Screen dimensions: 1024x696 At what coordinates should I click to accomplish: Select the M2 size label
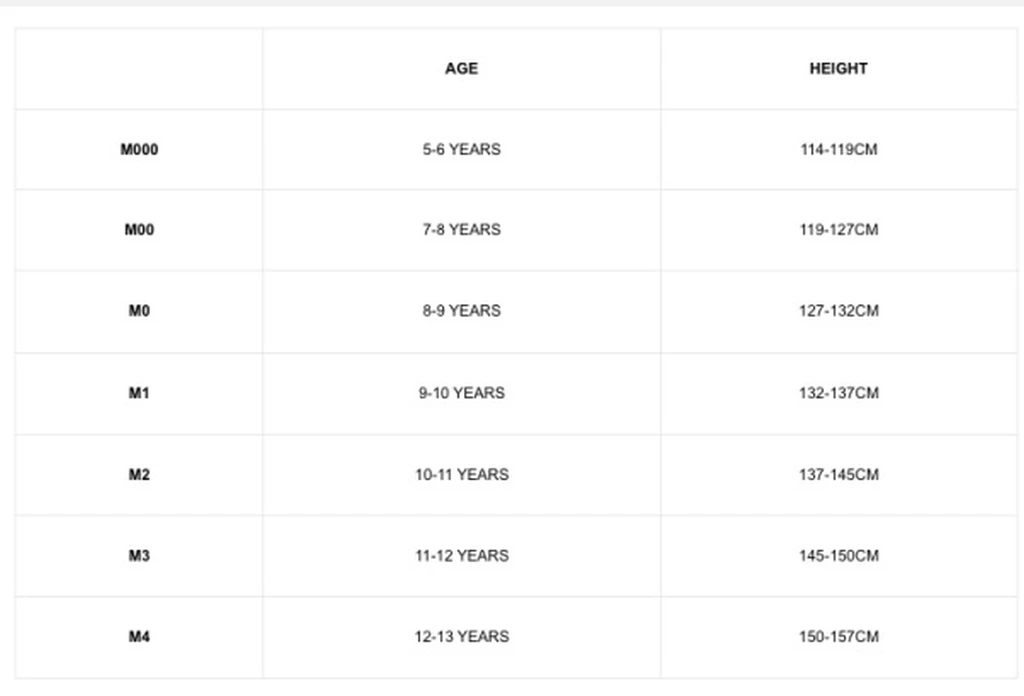click(139, 474)
